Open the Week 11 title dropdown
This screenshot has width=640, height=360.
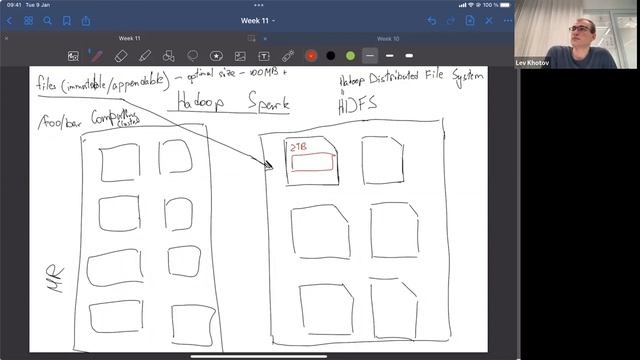point(258,20)
